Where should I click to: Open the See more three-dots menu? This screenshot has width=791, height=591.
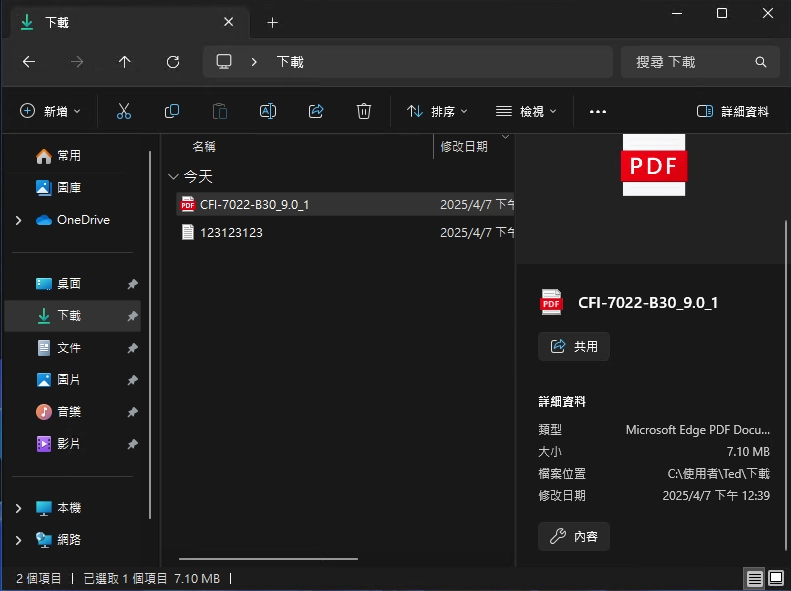click(598, 111)
